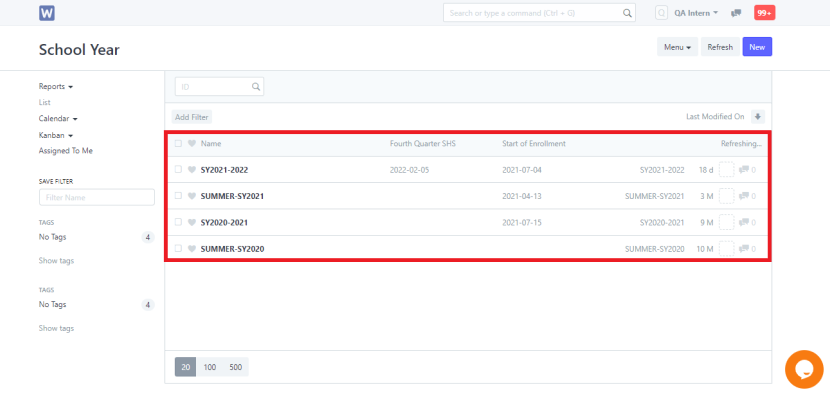Image resolution: width=830 pixels, height=397 pixels.
Task: Click the assignment avatar box in SY2021-2022 row
Action: click(x=727, y=170)
